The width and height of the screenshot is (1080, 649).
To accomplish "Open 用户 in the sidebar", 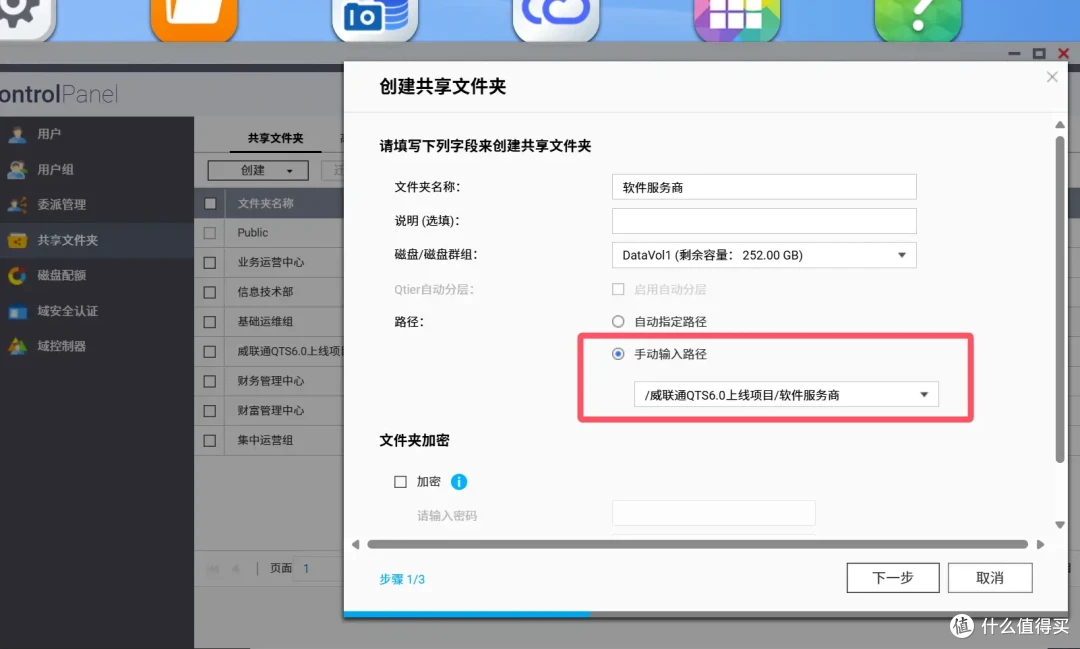I will click(x=96, y=134).
